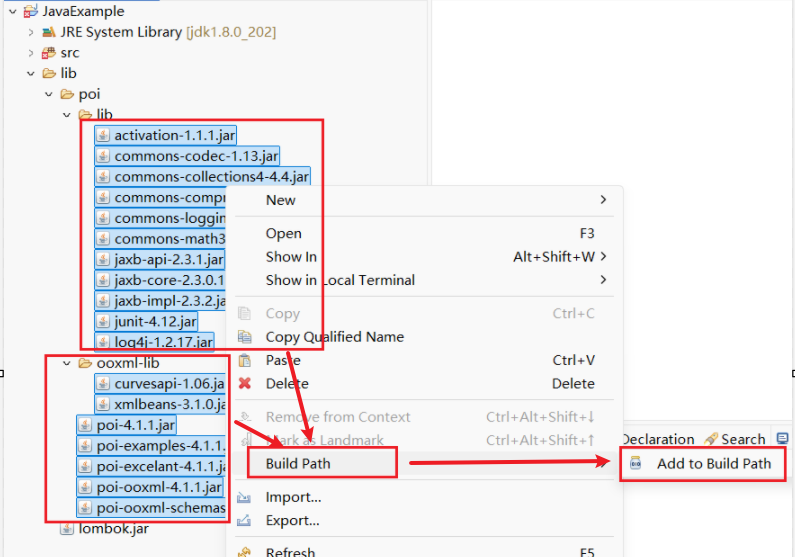
Task: Select Add to Build Path
Action: coord(703,464)
